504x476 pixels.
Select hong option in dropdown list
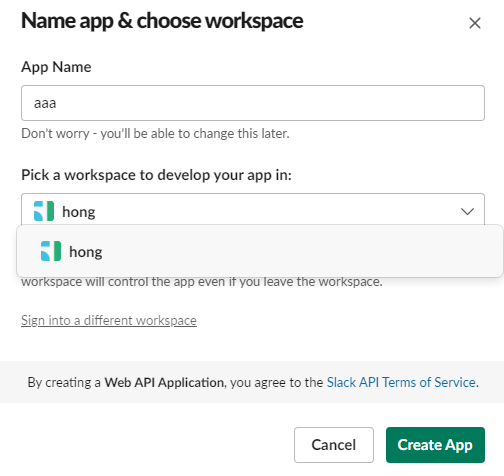click(259, 251)
